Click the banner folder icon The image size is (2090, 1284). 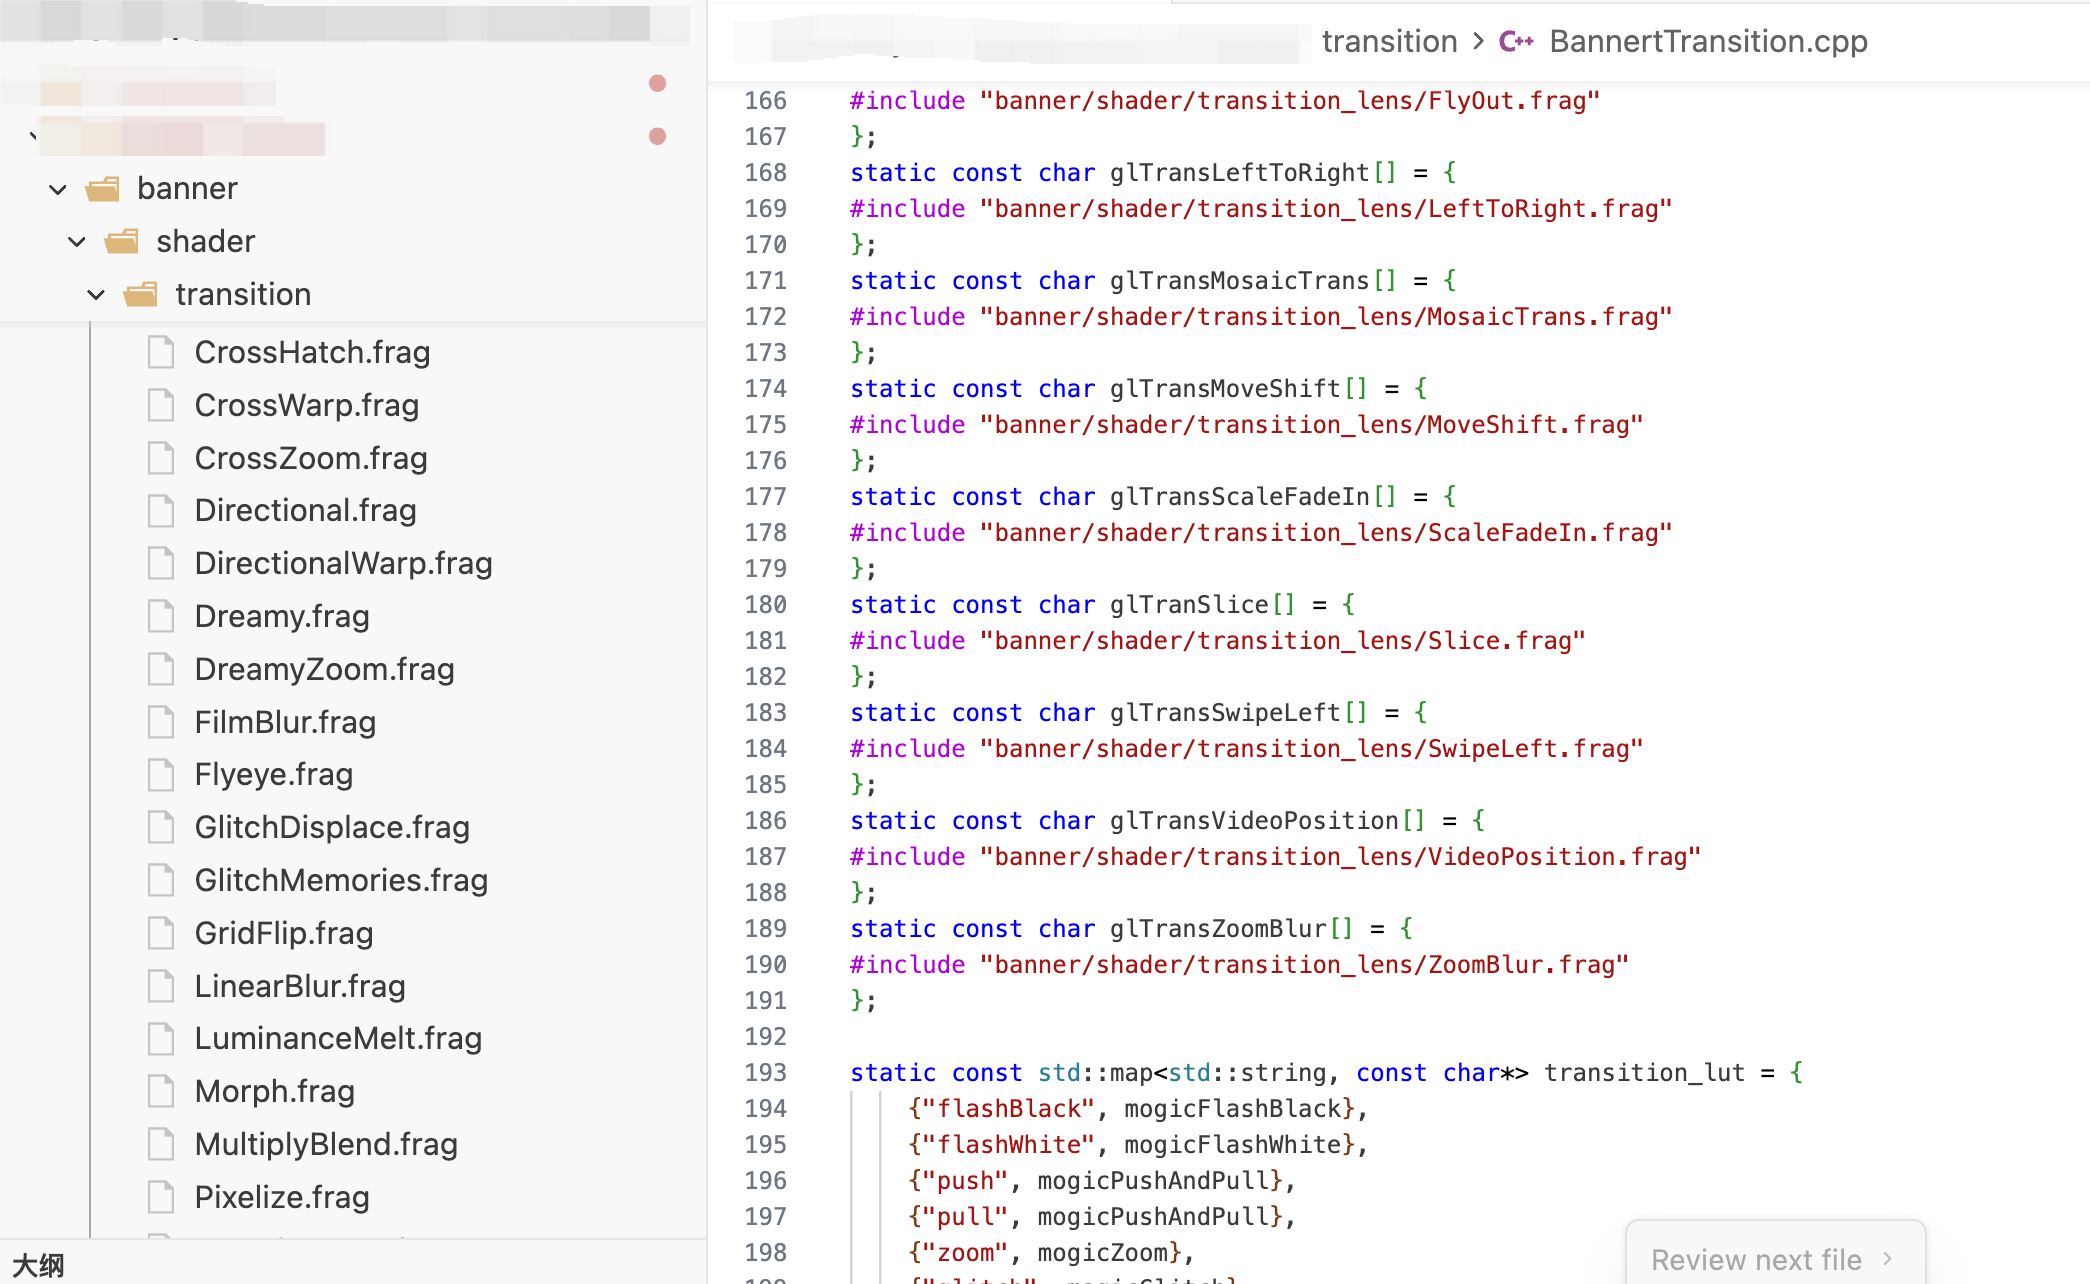pos(103,188)
